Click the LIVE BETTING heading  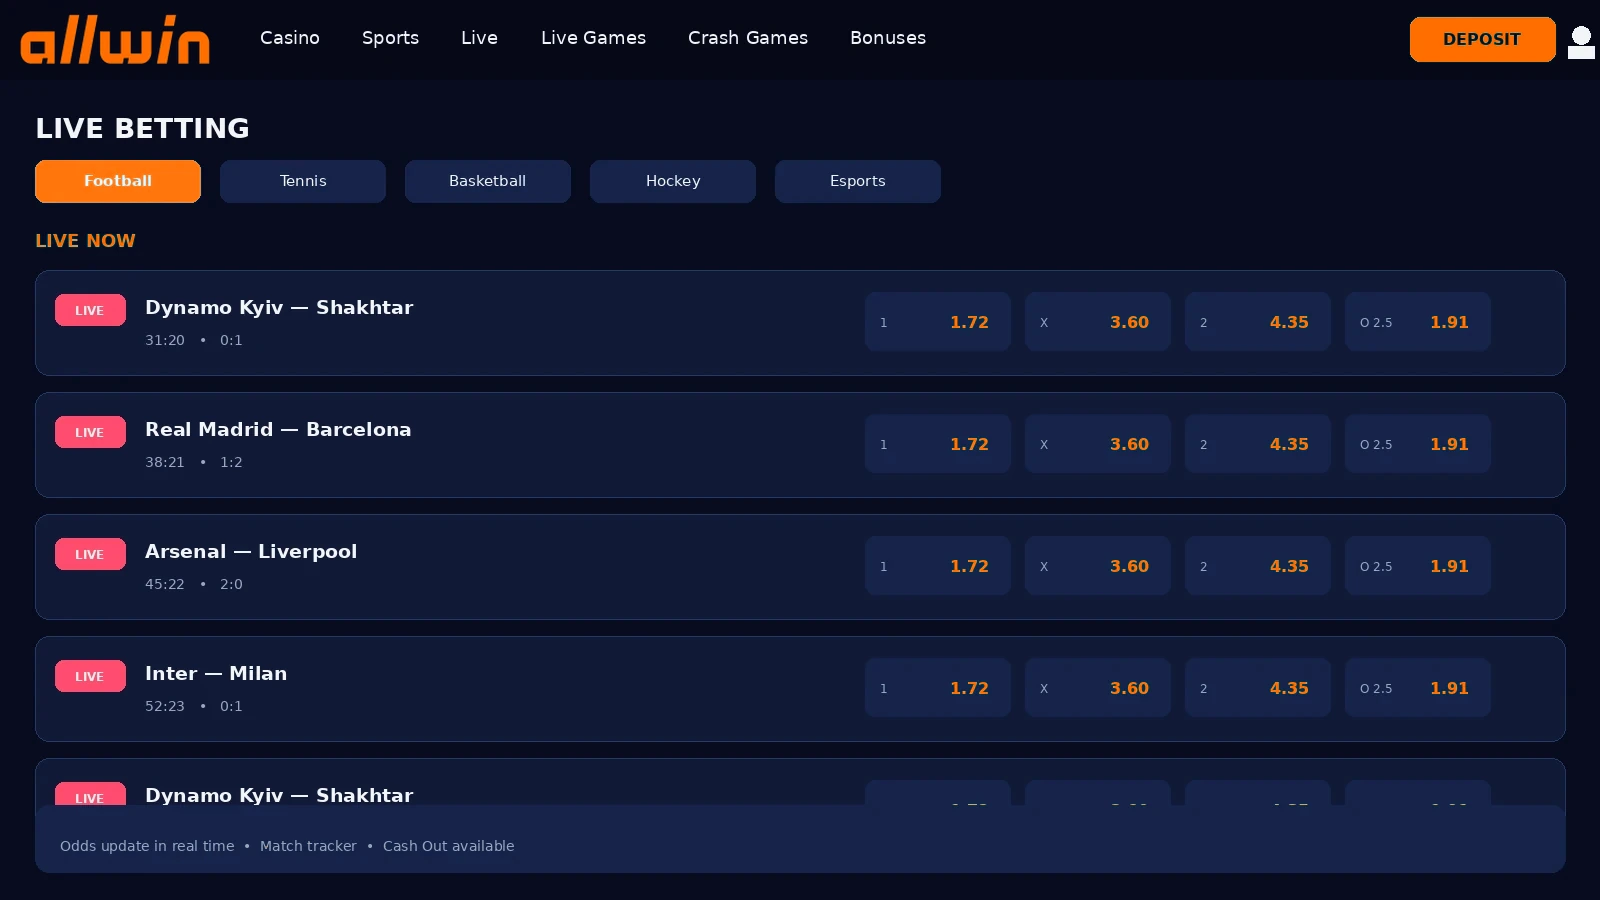(142, 128)
